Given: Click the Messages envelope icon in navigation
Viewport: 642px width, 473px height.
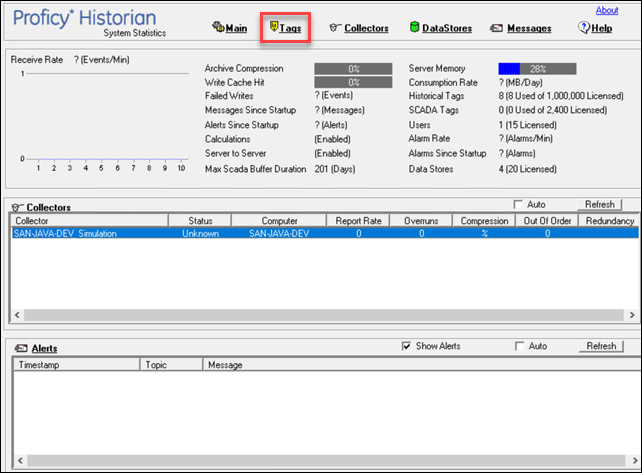Looking at the screenshot, I should coord(496,28).
